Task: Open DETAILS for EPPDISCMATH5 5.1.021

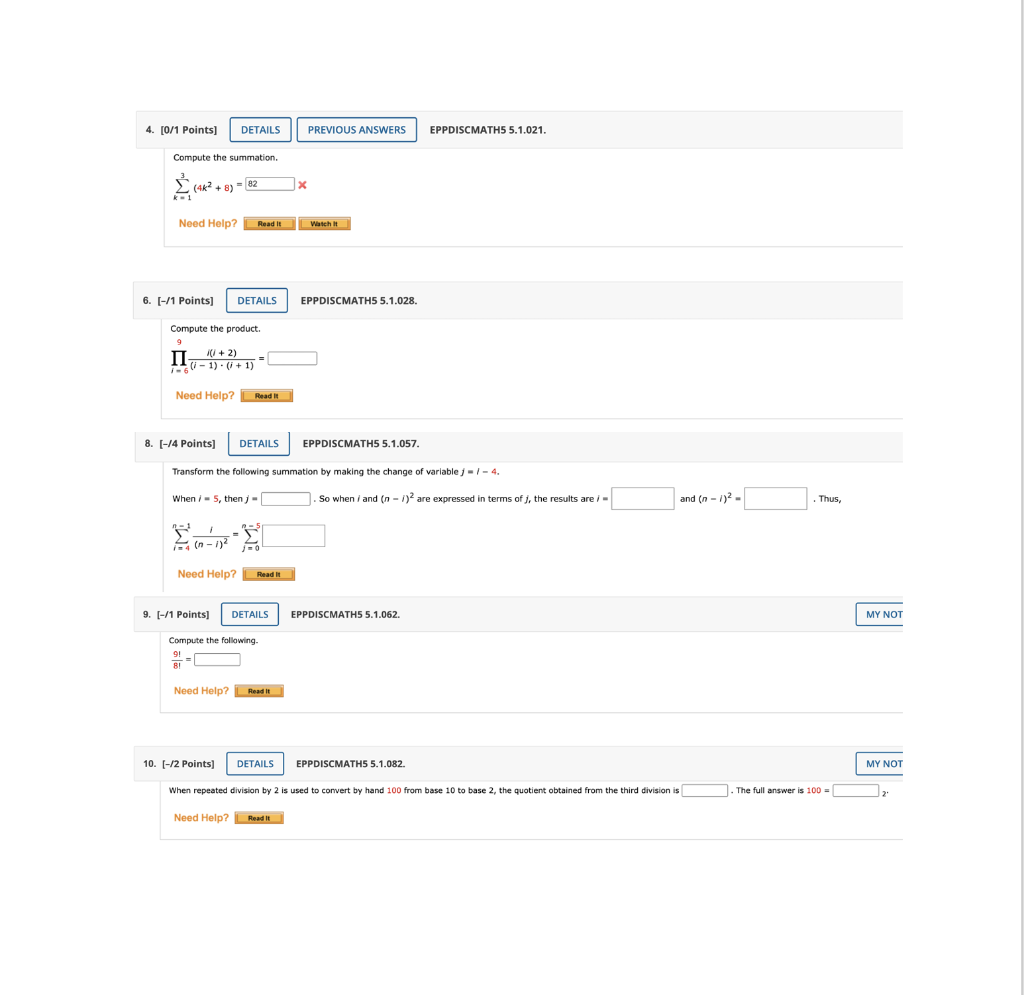Action: pyautogui.click(x=260, y=129)
